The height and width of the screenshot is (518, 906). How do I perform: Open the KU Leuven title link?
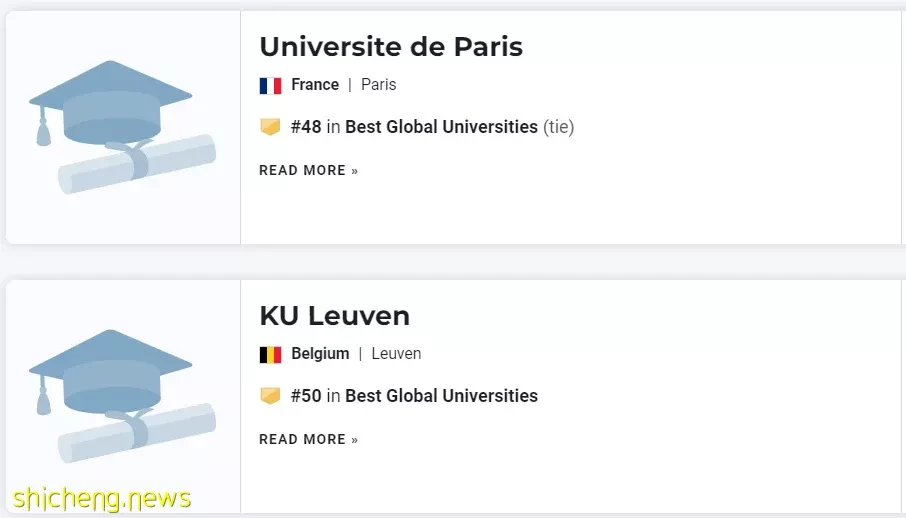(x=335, y=316)
